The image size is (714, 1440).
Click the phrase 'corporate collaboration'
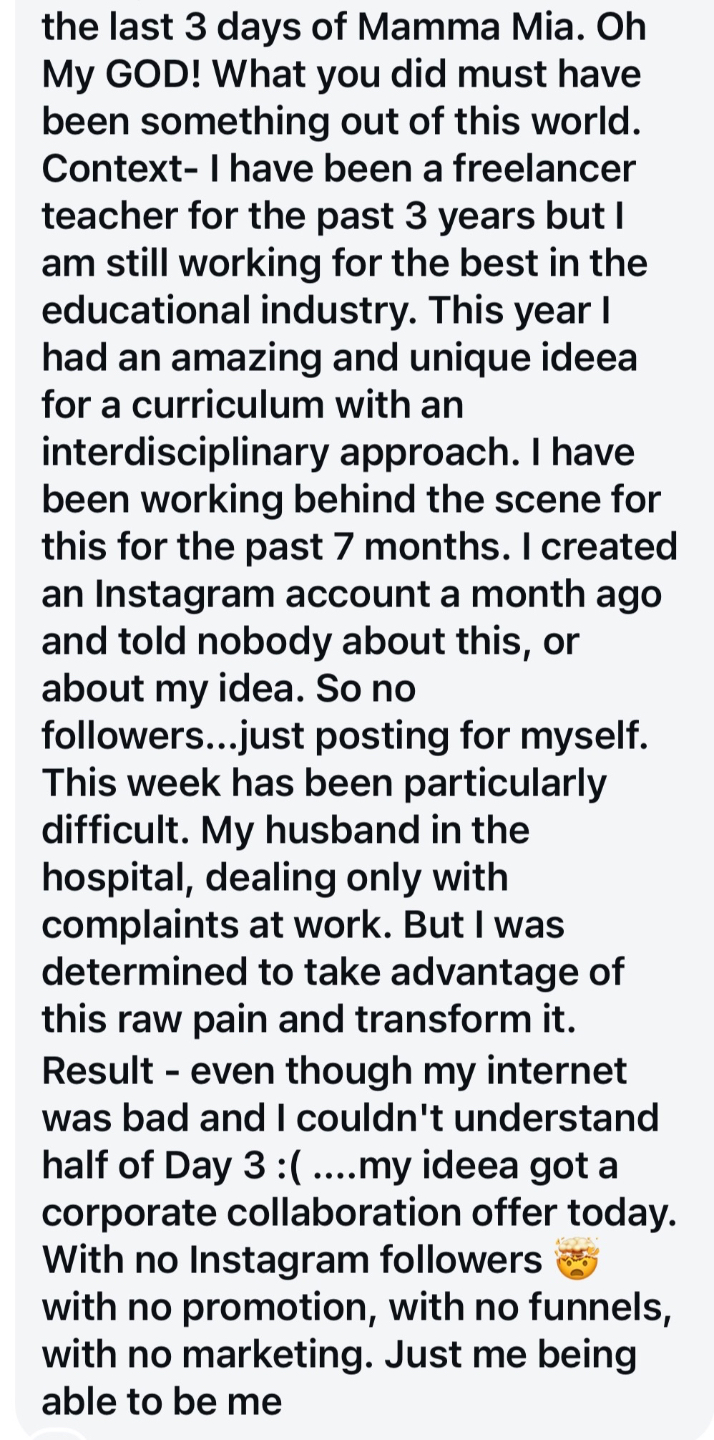point(259,1212)
